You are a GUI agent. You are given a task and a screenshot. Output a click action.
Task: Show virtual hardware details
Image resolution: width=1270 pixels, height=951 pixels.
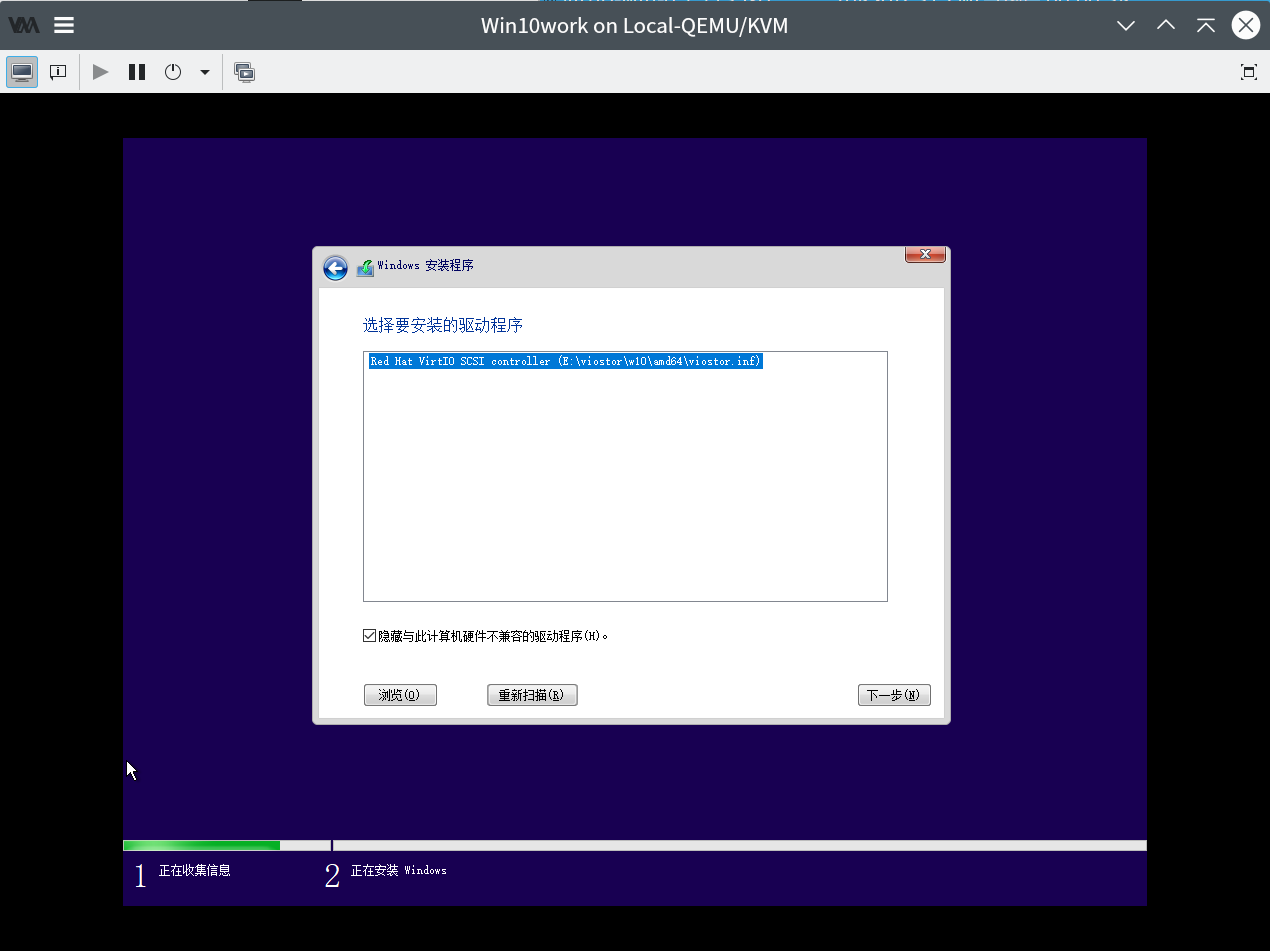[58, 72]
